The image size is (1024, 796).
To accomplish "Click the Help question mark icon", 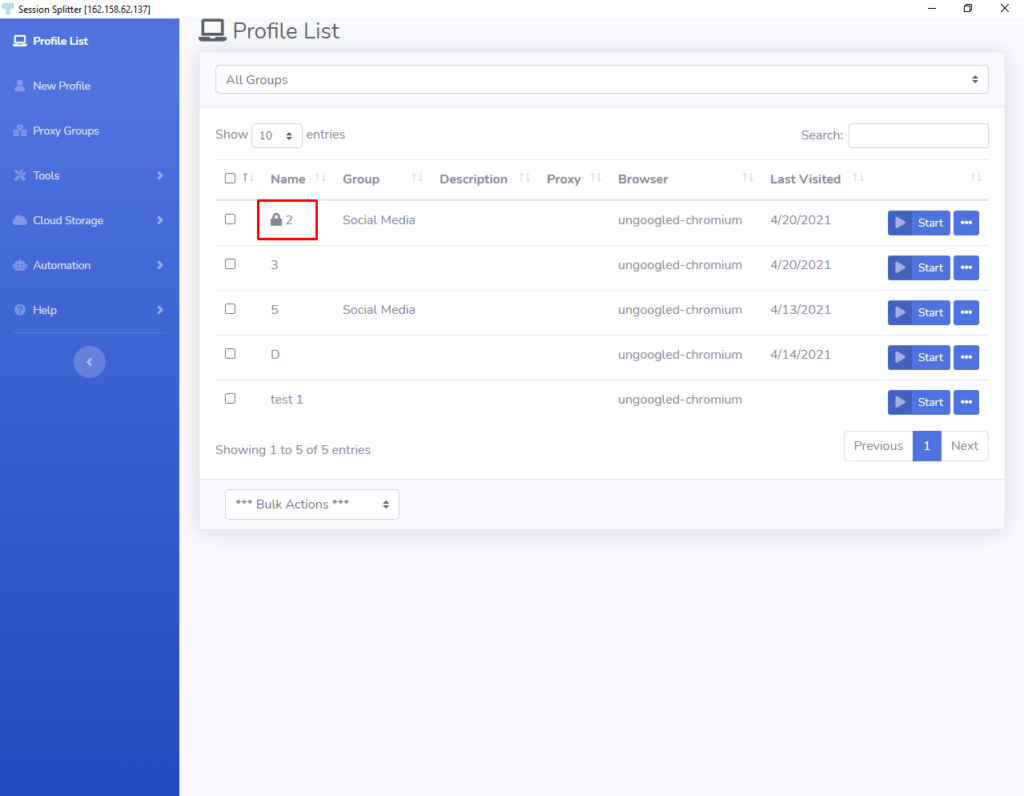I will 20,310.
